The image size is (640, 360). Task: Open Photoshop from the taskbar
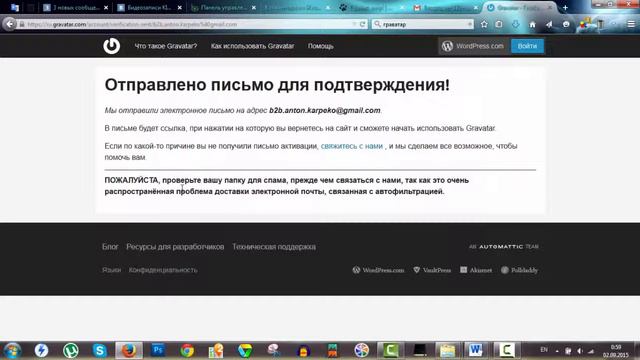(158, 350)
